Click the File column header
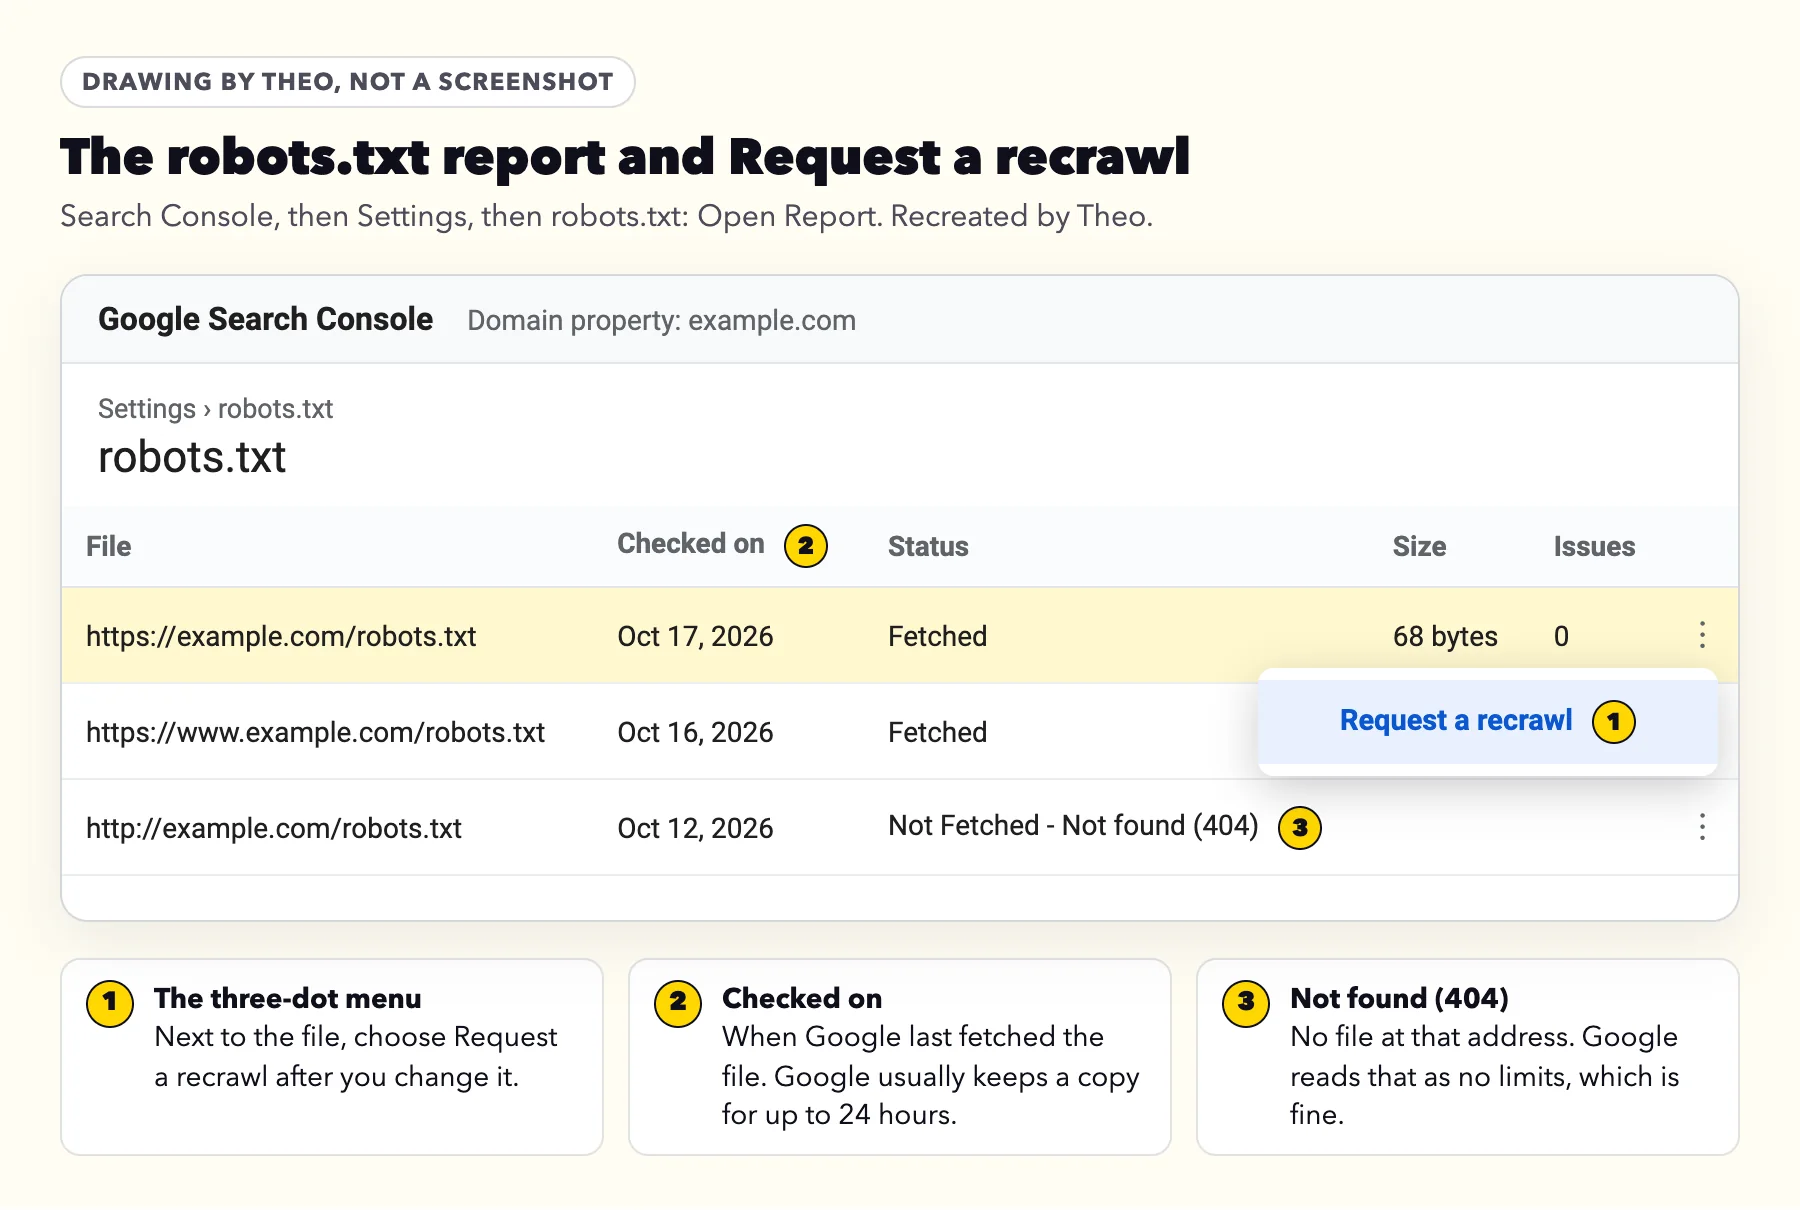The width and height of the screenshot is (1800, 1210). (108, 546)
